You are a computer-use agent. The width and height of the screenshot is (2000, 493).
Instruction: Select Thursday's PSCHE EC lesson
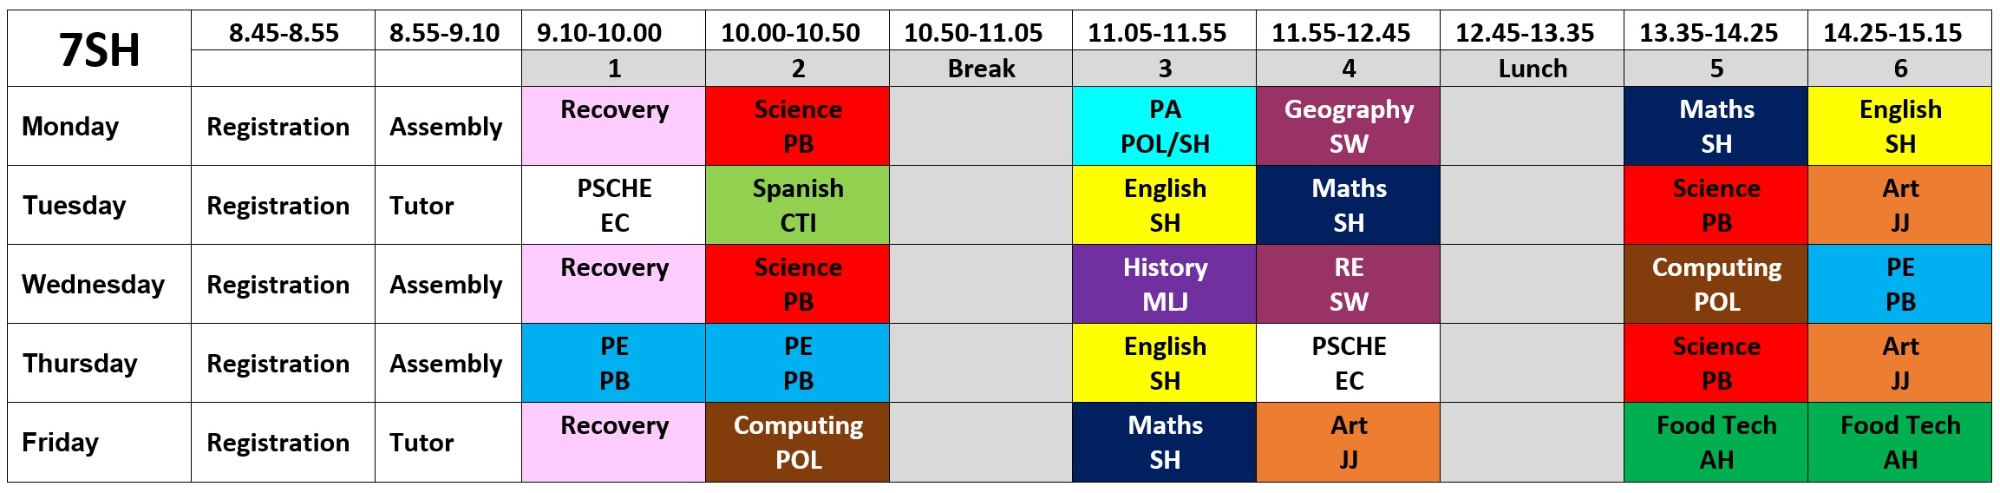tap(1348, 363)
